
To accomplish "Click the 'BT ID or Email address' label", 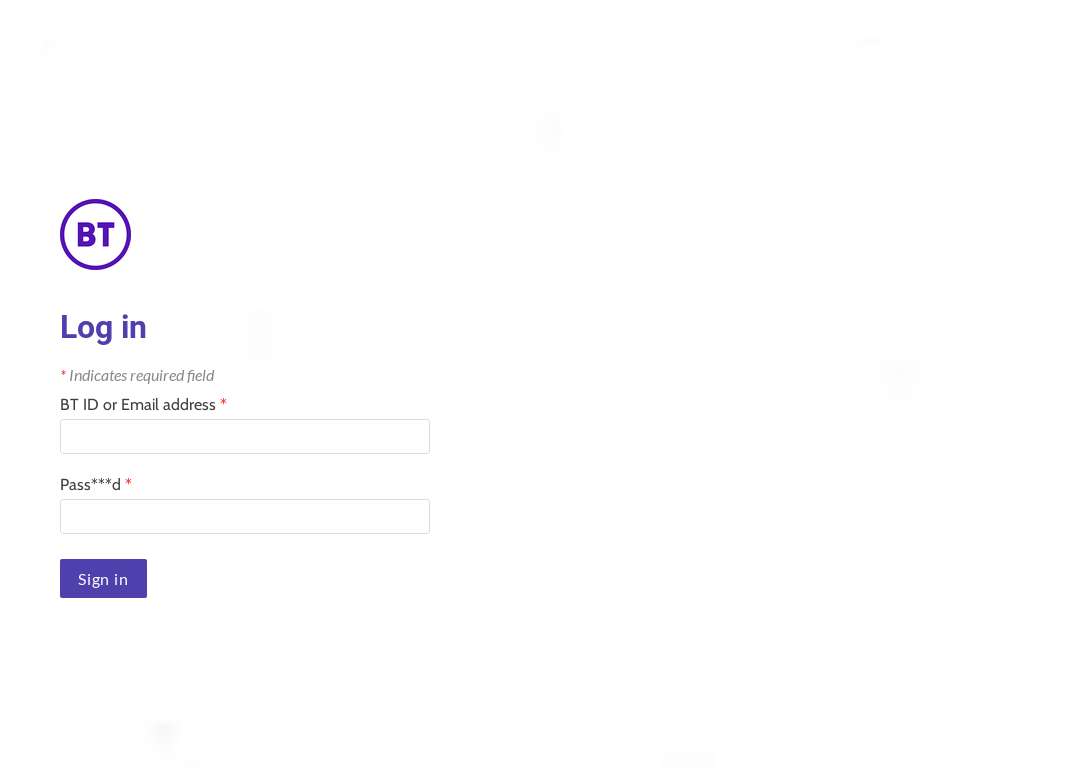I will point(138,405).
